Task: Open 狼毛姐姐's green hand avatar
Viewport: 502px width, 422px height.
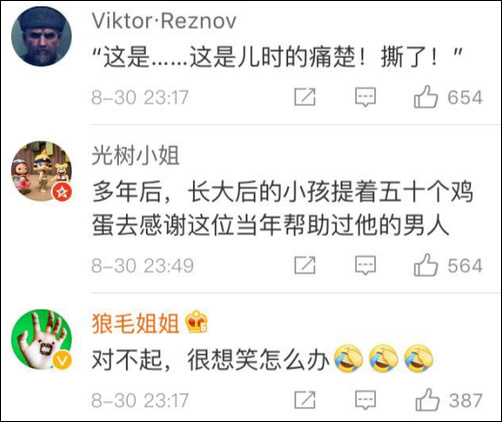Action: pos(42,339)
